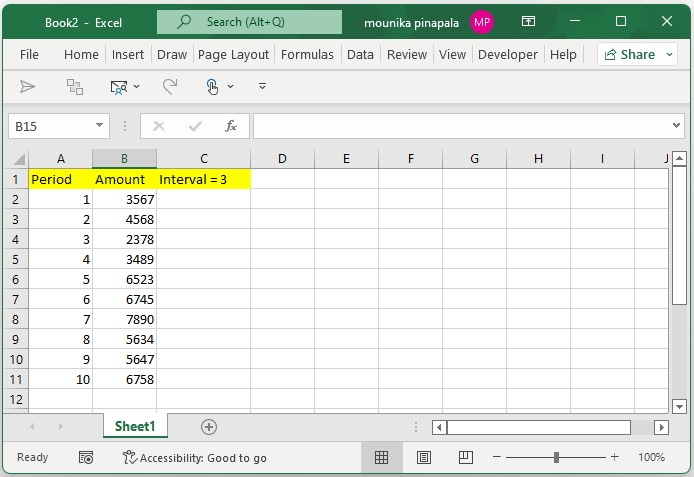
Task: Click the Touch/Mouse Mode hand icon
Action: [x=212, y=87]
